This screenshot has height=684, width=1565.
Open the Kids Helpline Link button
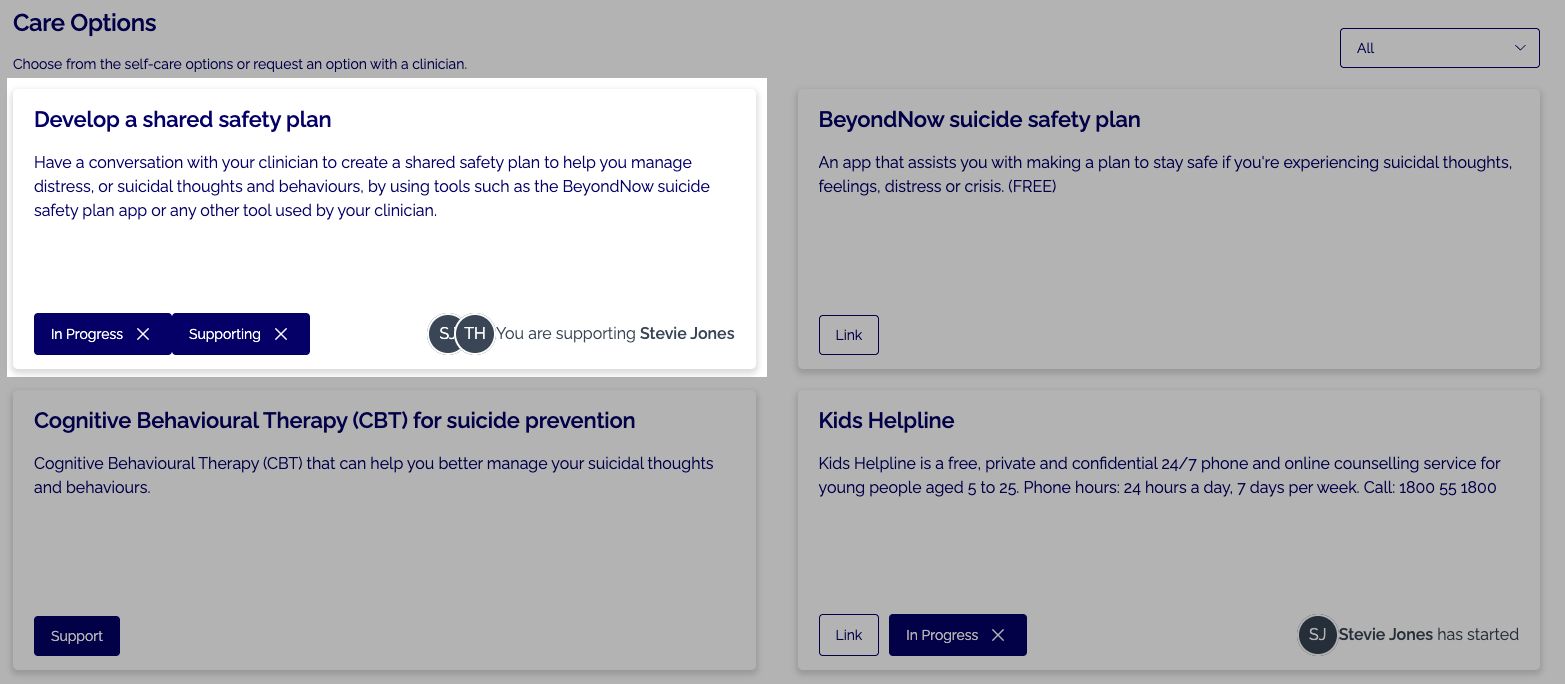coord(848,635)
